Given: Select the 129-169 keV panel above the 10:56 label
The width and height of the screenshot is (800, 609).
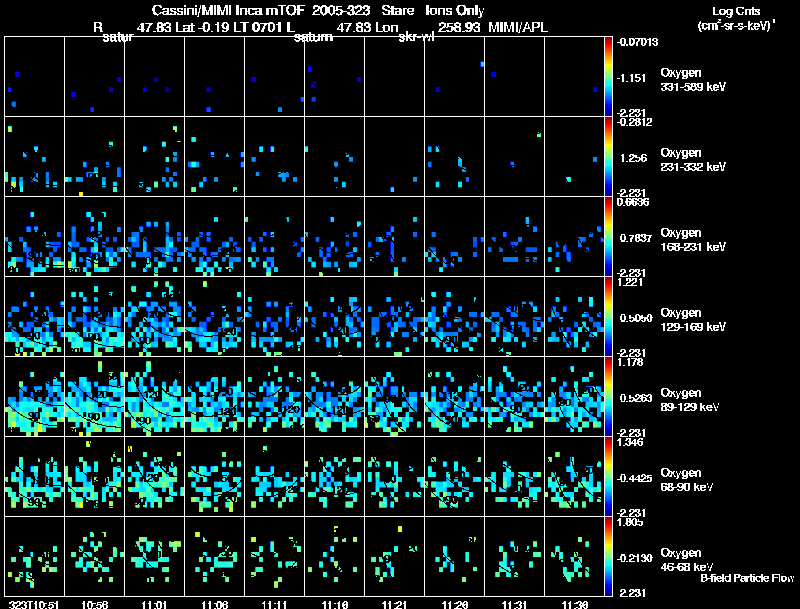Looking at the screenshot, I should tap(95, 316).
